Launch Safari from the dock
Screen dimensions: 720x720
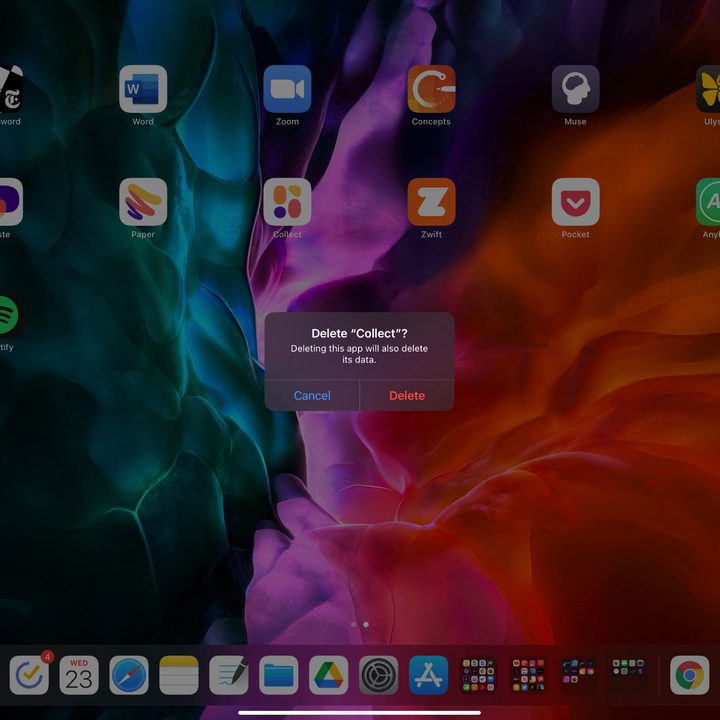[129, 675]
